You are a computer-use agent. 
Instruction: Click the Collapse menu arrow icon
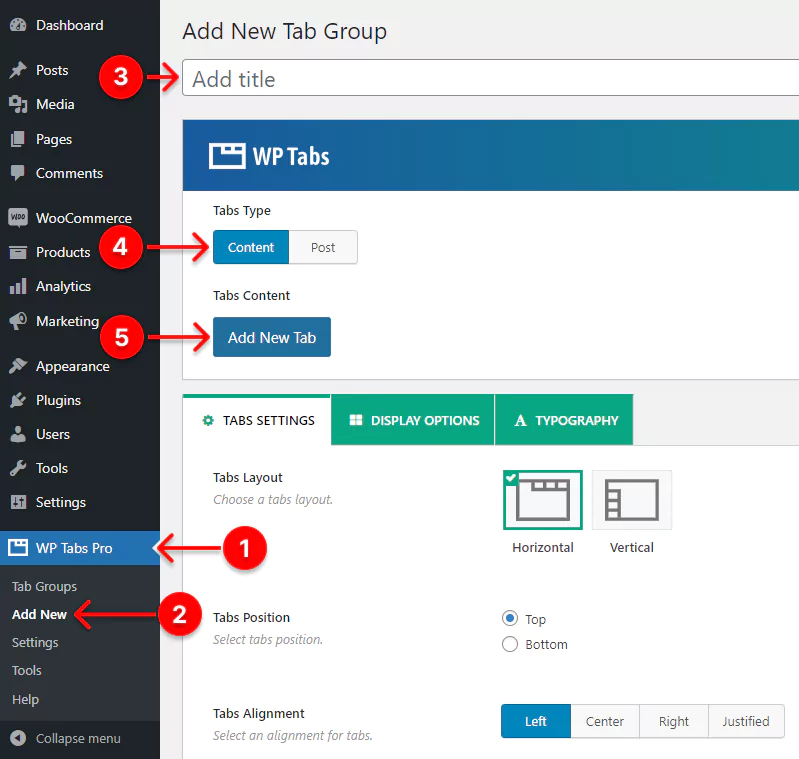pos(18,738)
